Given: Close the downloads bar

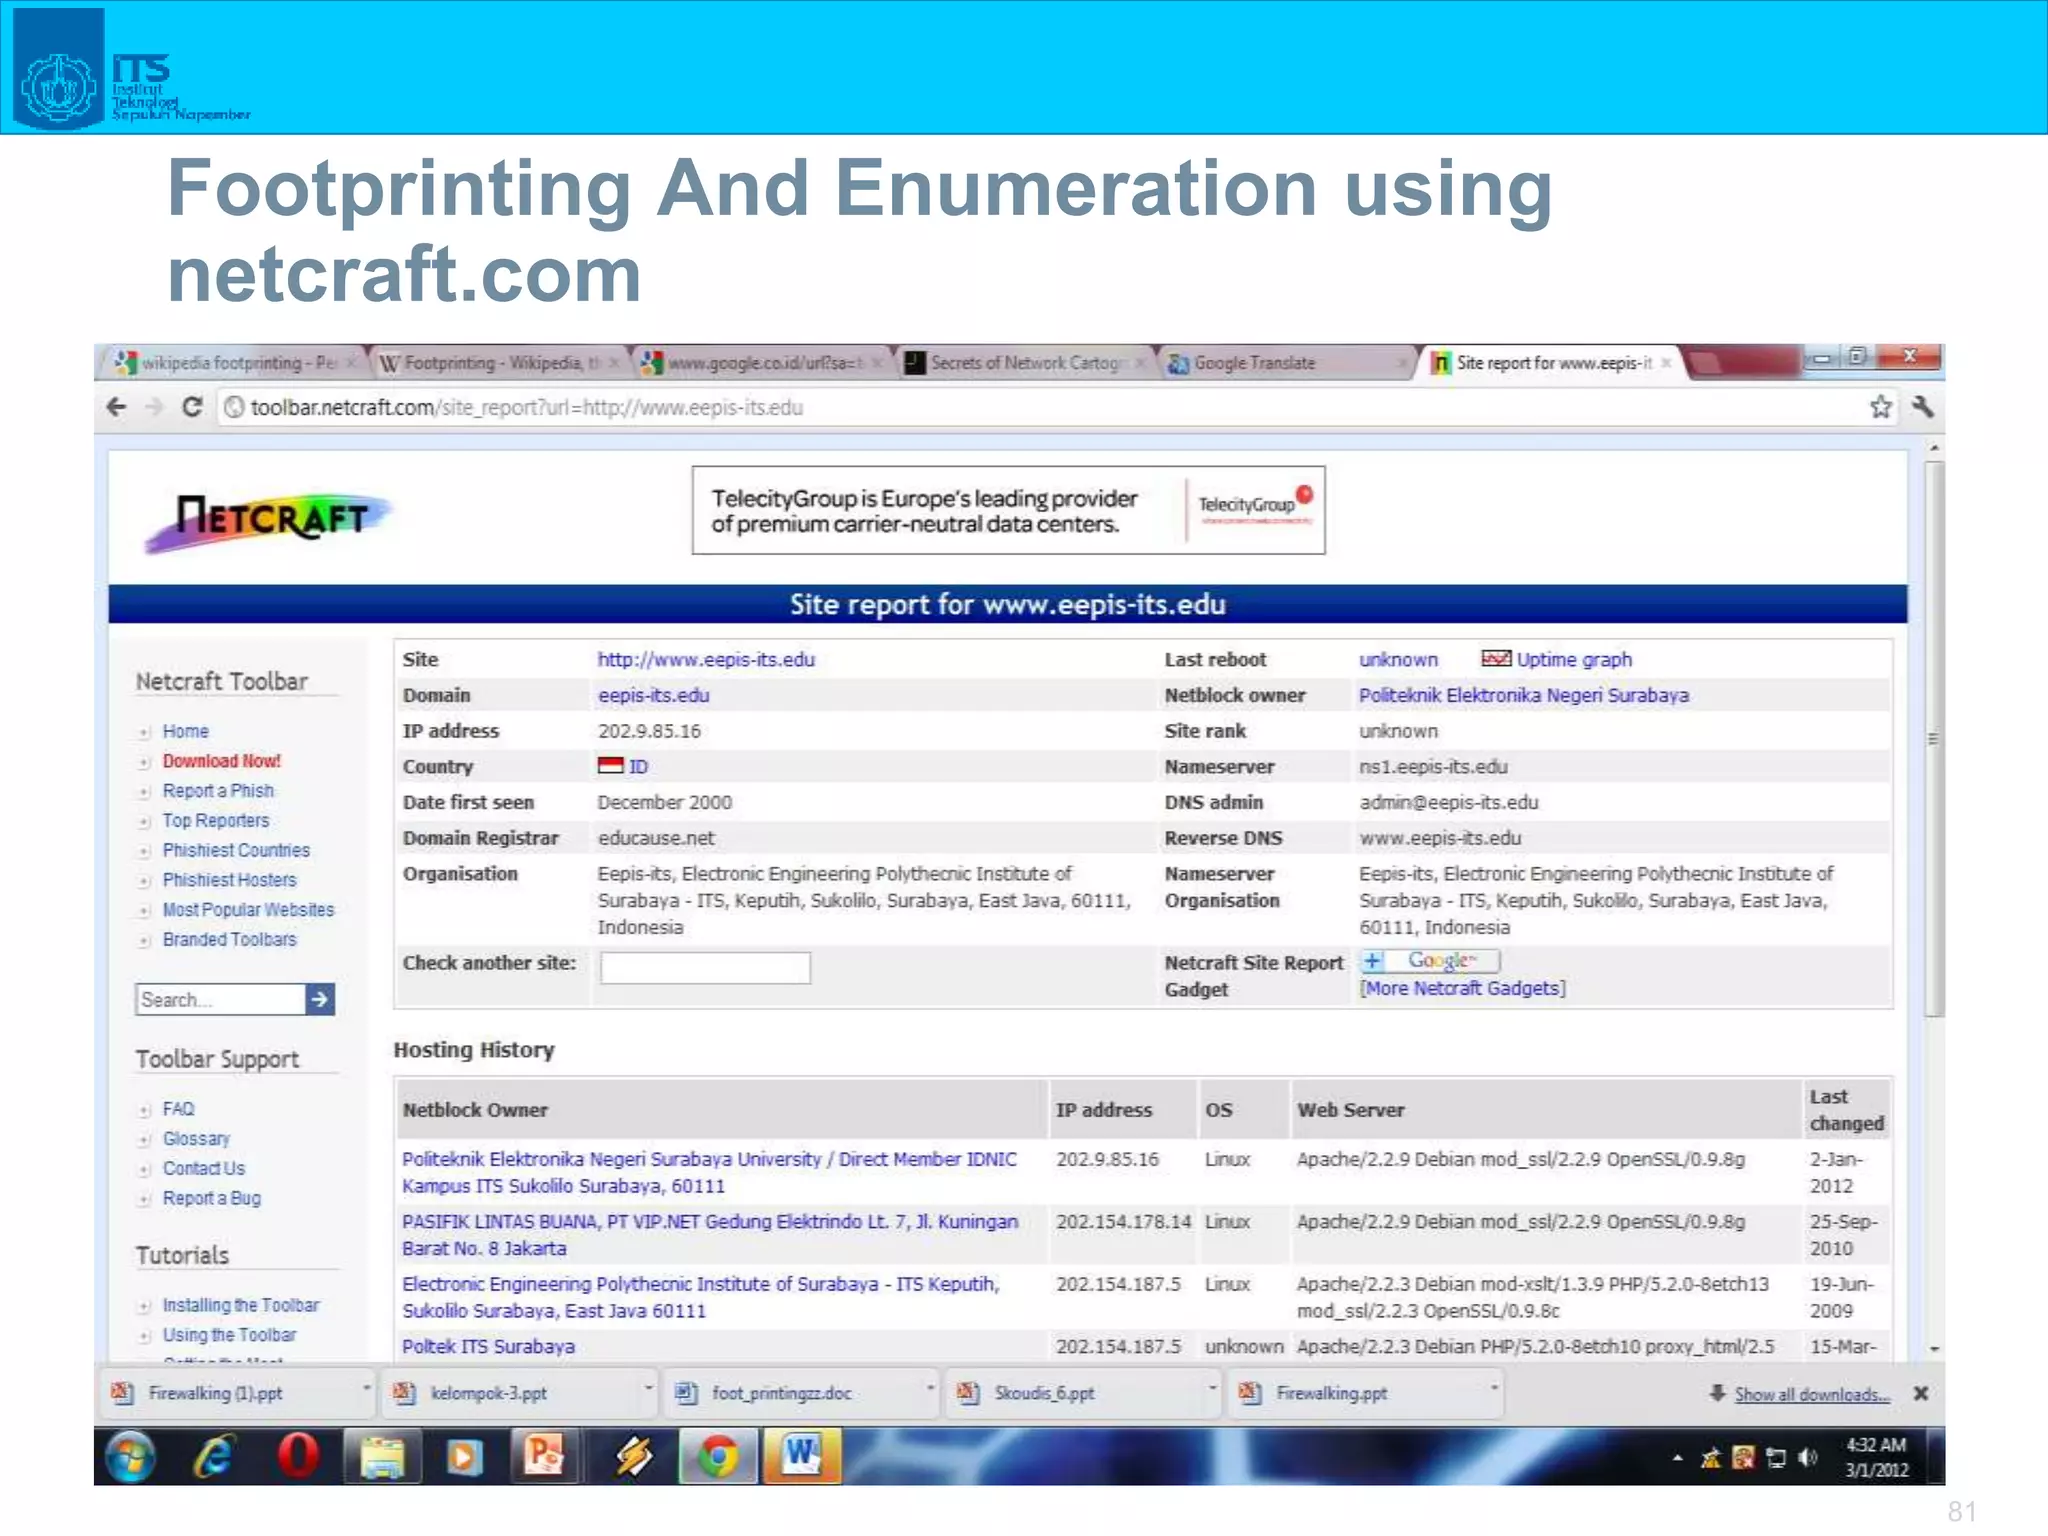Looking at the screenshot, I should pos(1920,1393).
